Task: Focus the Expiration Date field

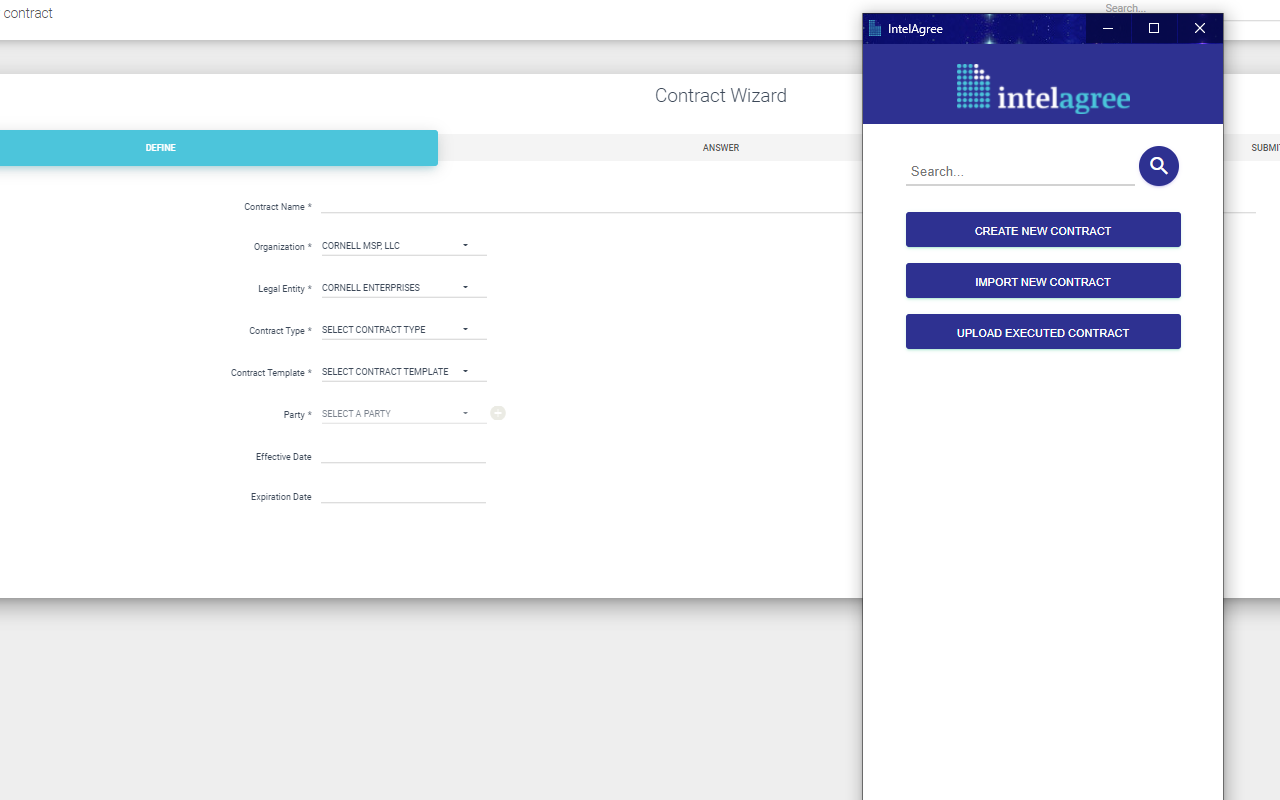Action: [404, 495]
